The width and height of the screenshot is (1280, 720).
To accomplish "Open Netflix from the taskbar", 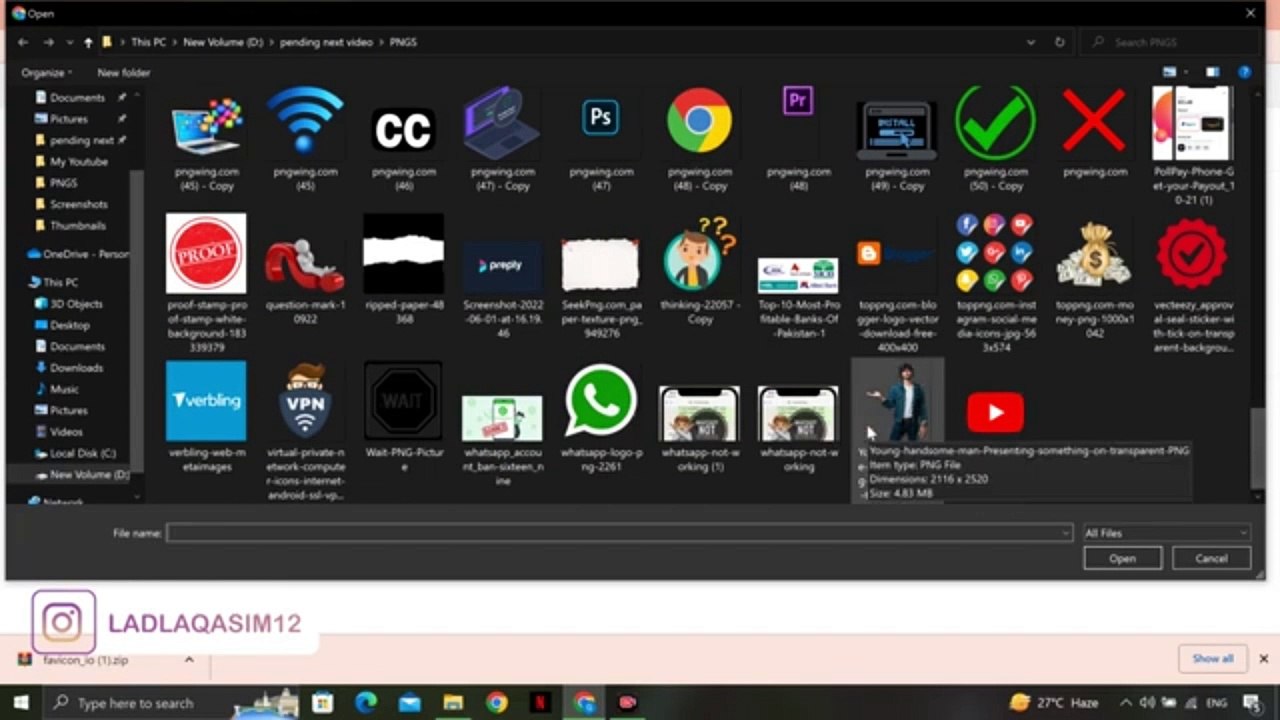I will 540,702.
